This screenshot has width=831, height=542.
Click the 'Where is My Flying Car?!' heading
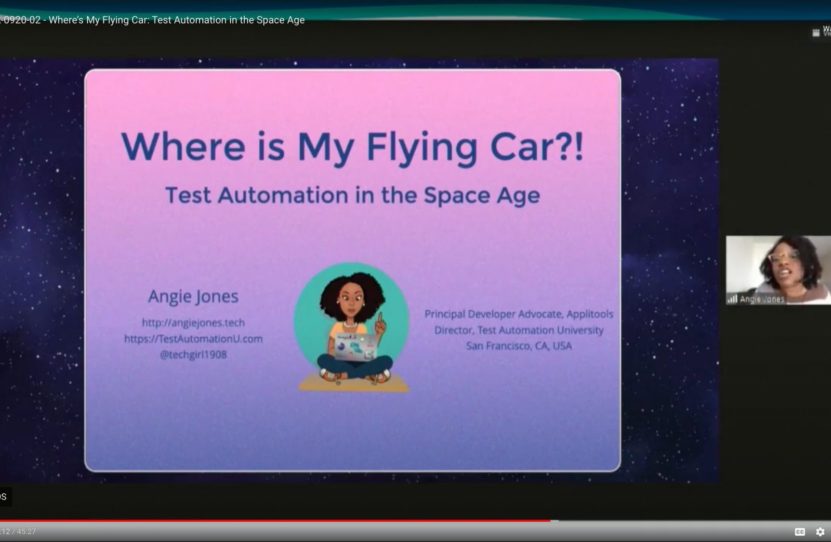[352, 147]
